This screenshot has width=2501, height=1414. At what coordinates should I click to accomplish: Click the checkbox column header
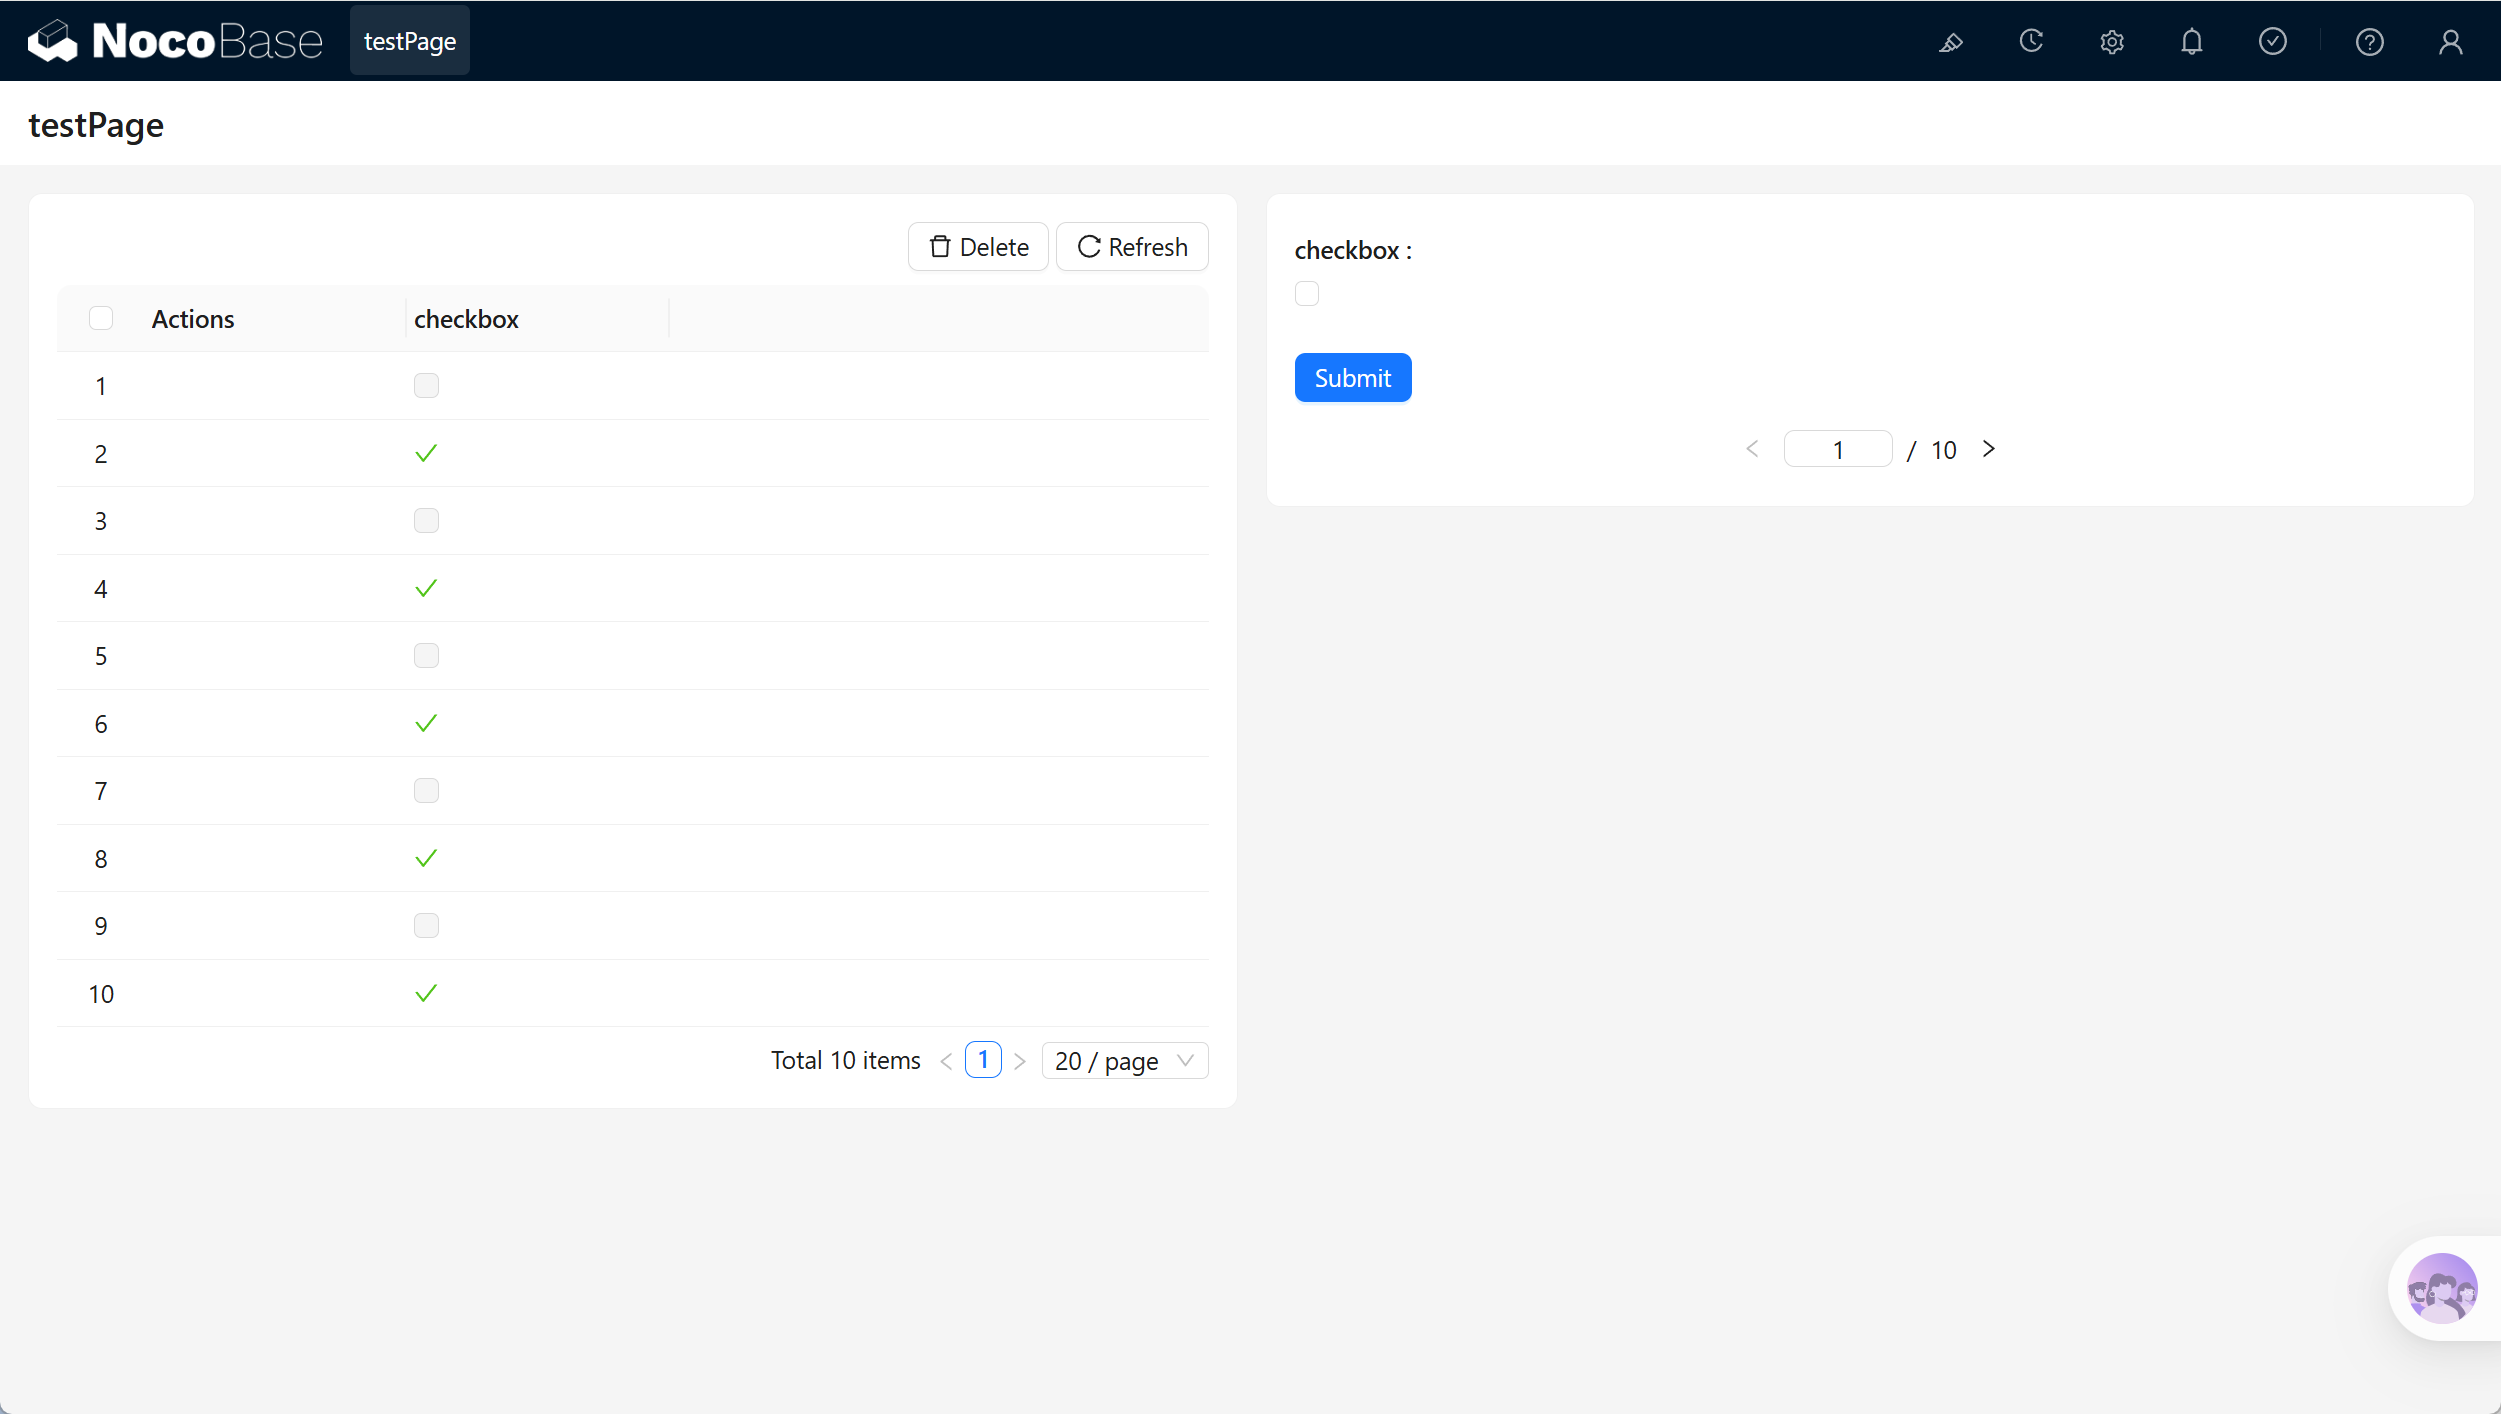click(466, 319)
